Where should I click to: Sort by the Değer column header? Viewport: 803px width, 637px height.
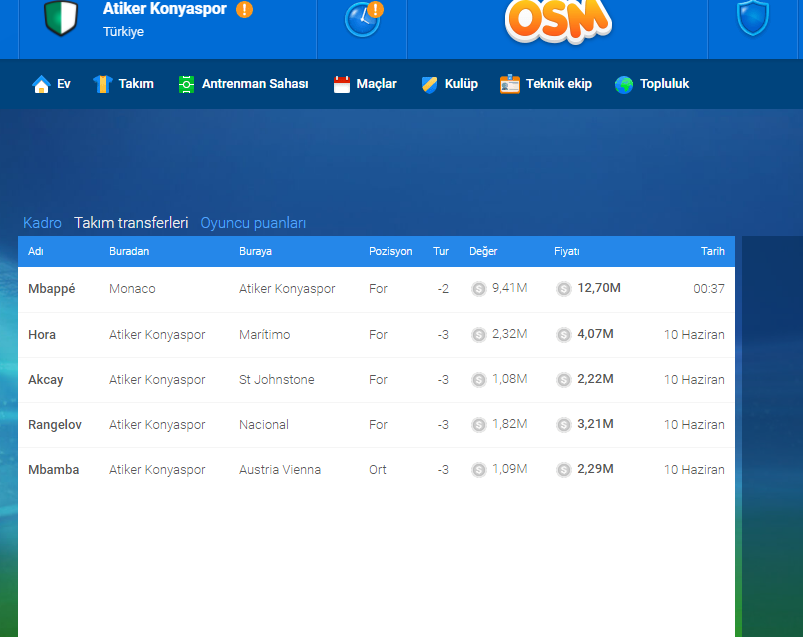pyautogui.click(x=483, y=251)
